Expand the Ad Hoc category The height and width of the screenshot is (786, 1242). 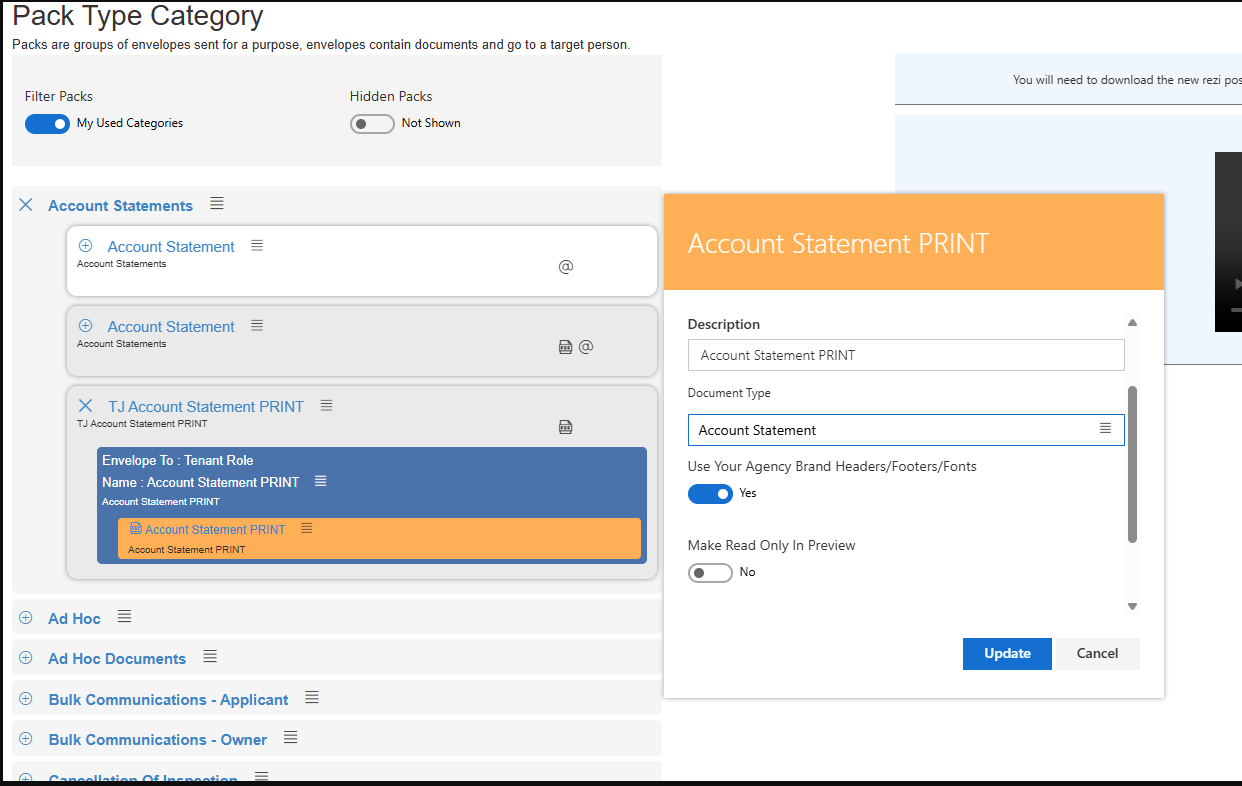[26, 618]
